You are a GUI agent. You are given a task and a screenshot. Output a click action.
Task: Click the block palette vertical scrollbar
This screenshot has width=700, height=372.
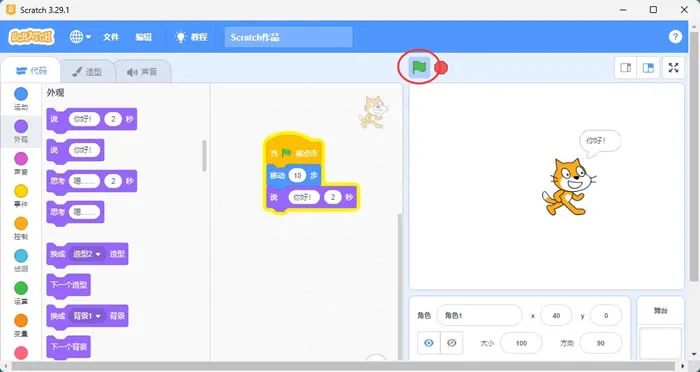click(x=204, y=156)
